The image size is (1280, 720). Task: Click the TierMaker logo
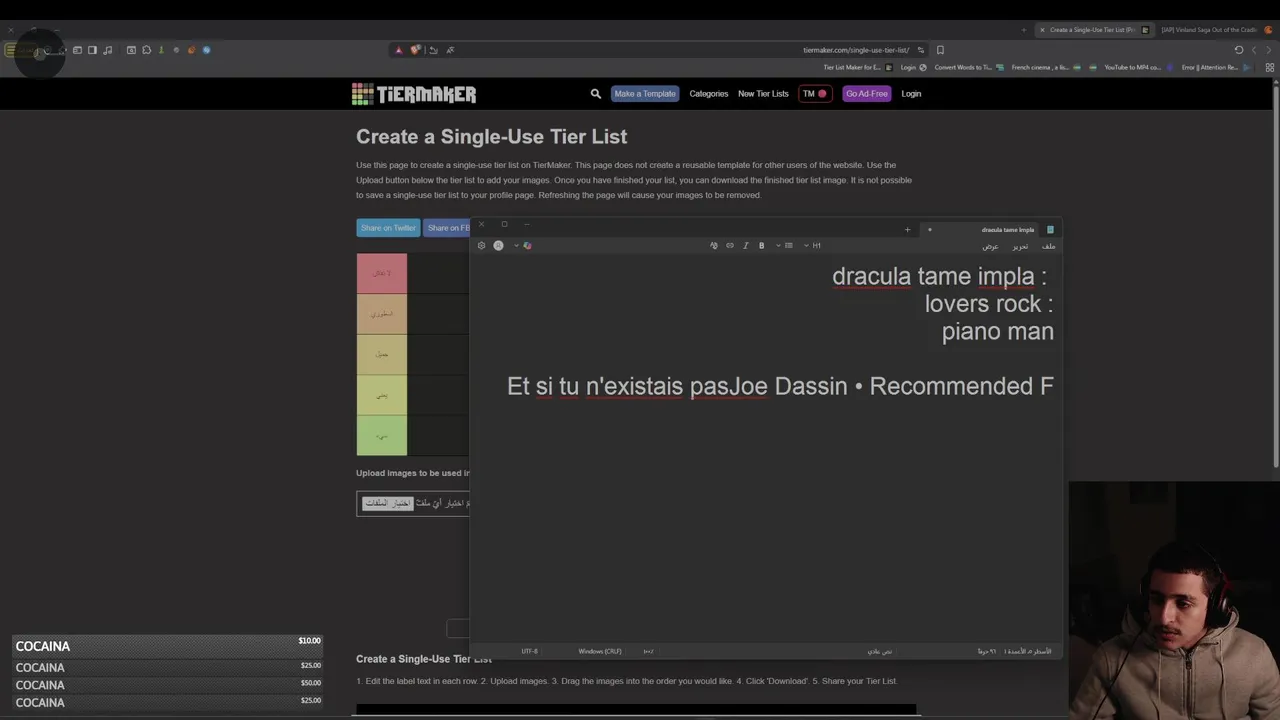point(414,94)
